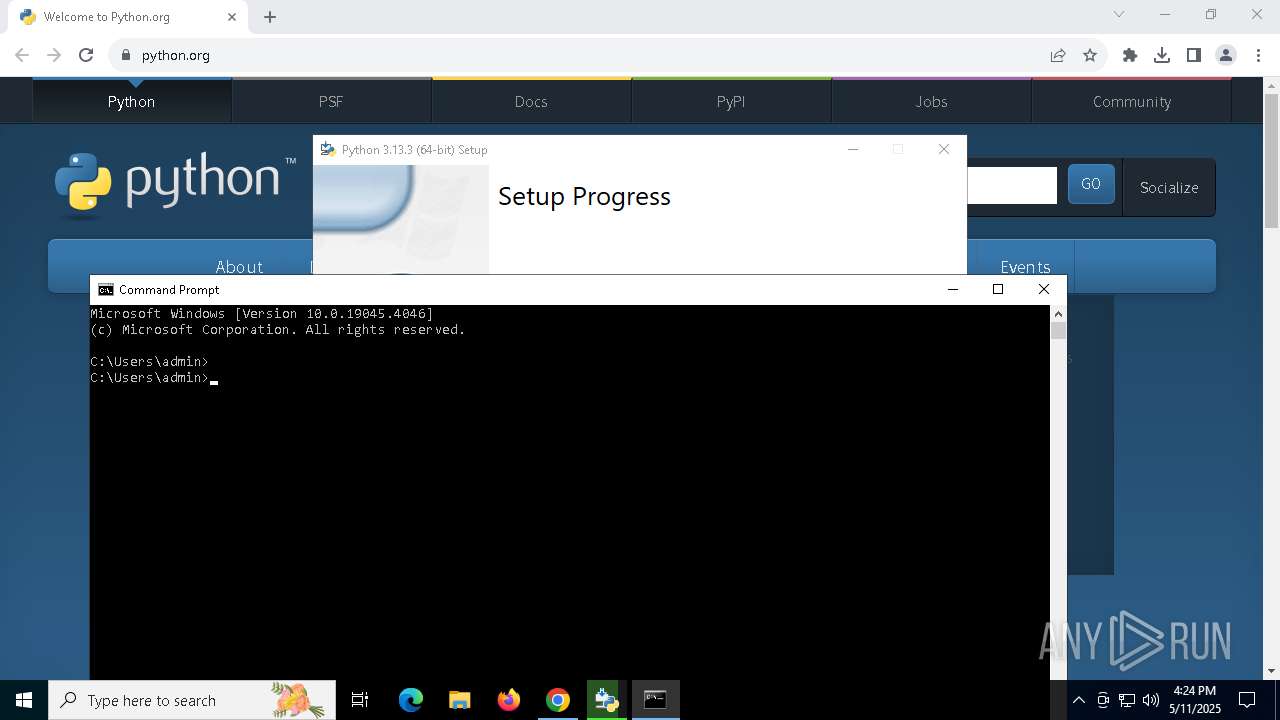Click Python Setup window title icon
1280x720 pixels.
(327, 149)
